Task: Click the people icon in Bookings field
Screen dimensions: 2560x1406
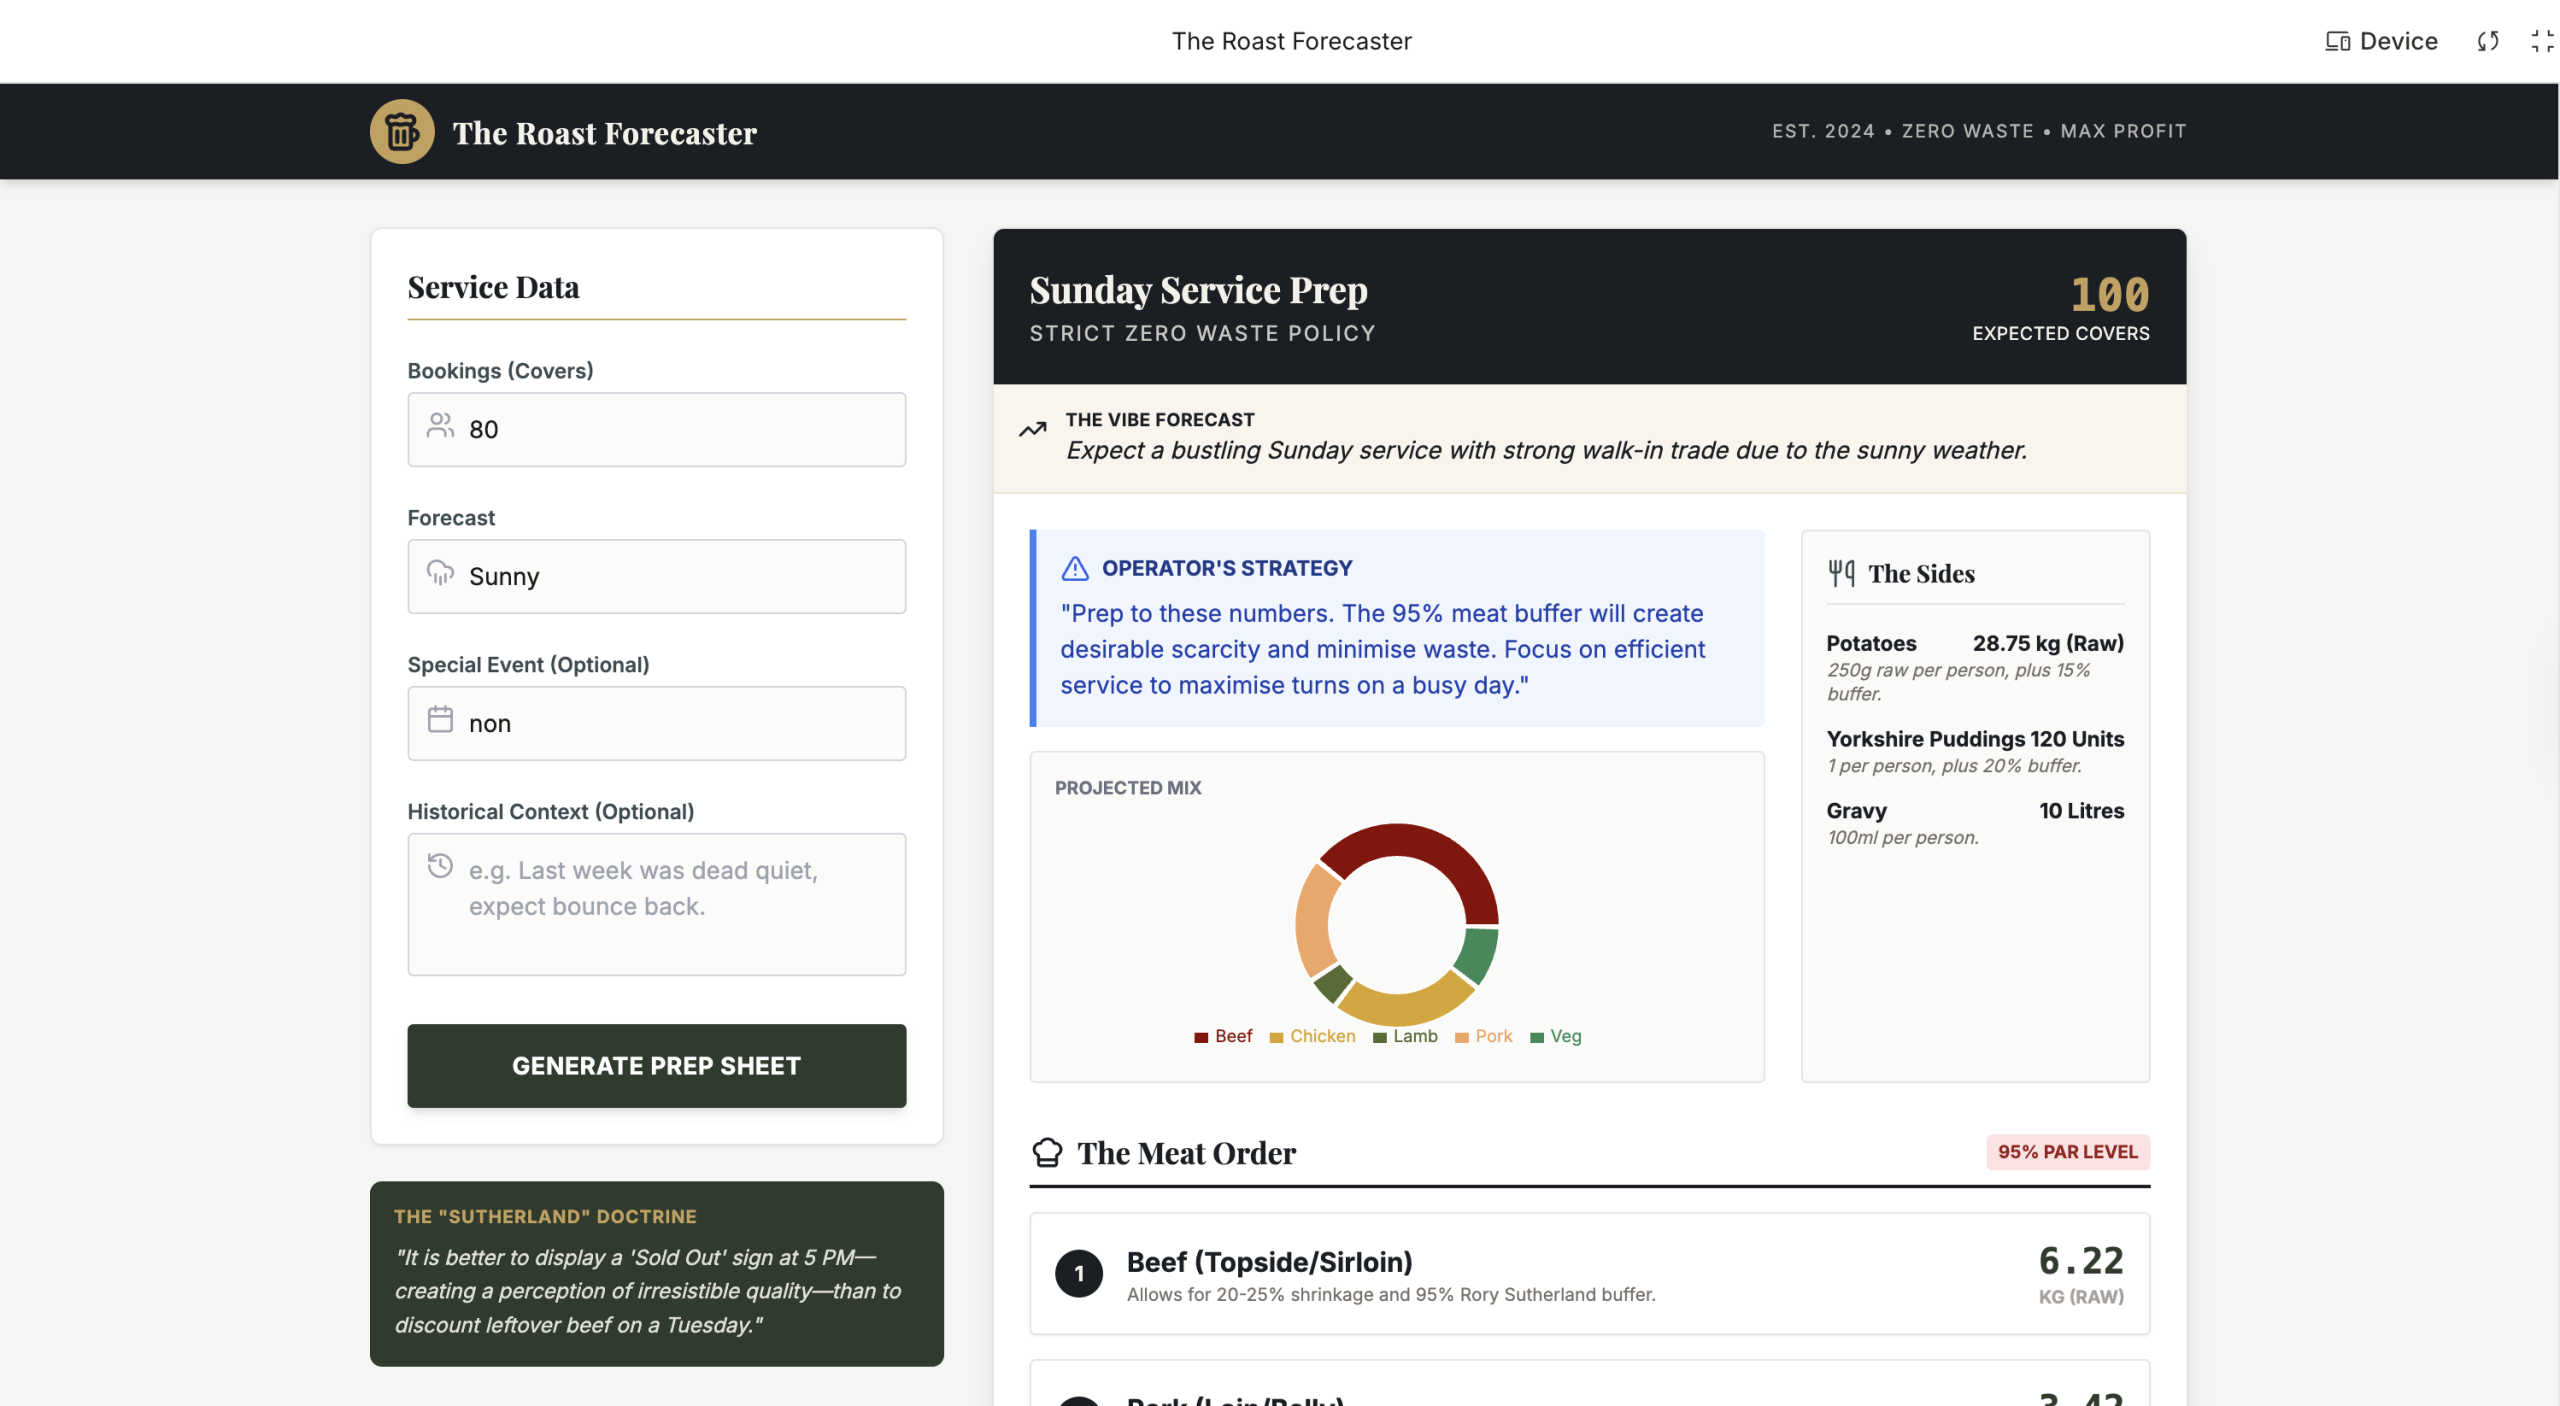Action: [x=440, y=426]
